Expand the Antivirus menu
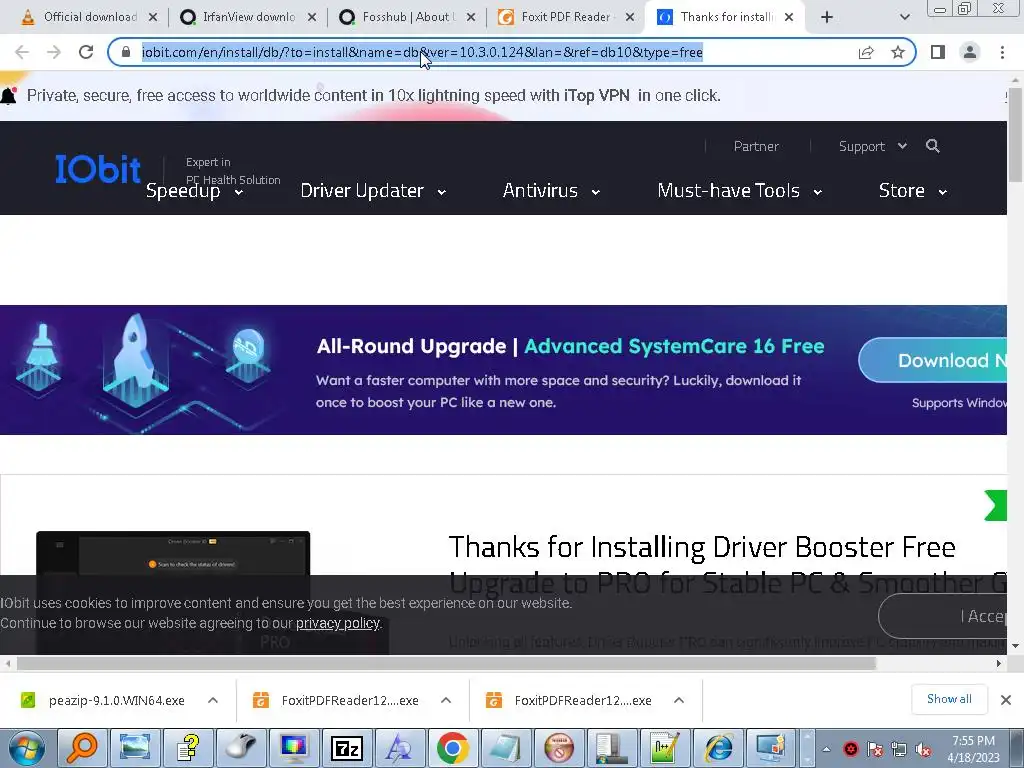 click(551, 191)
